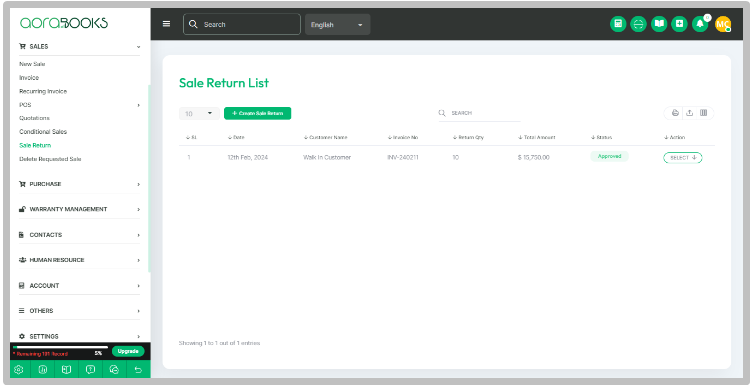Viewport: 750px width, 385px height.
Task: Open the English language dropdown
Action: pyautogui.click(x=337, y=24)
